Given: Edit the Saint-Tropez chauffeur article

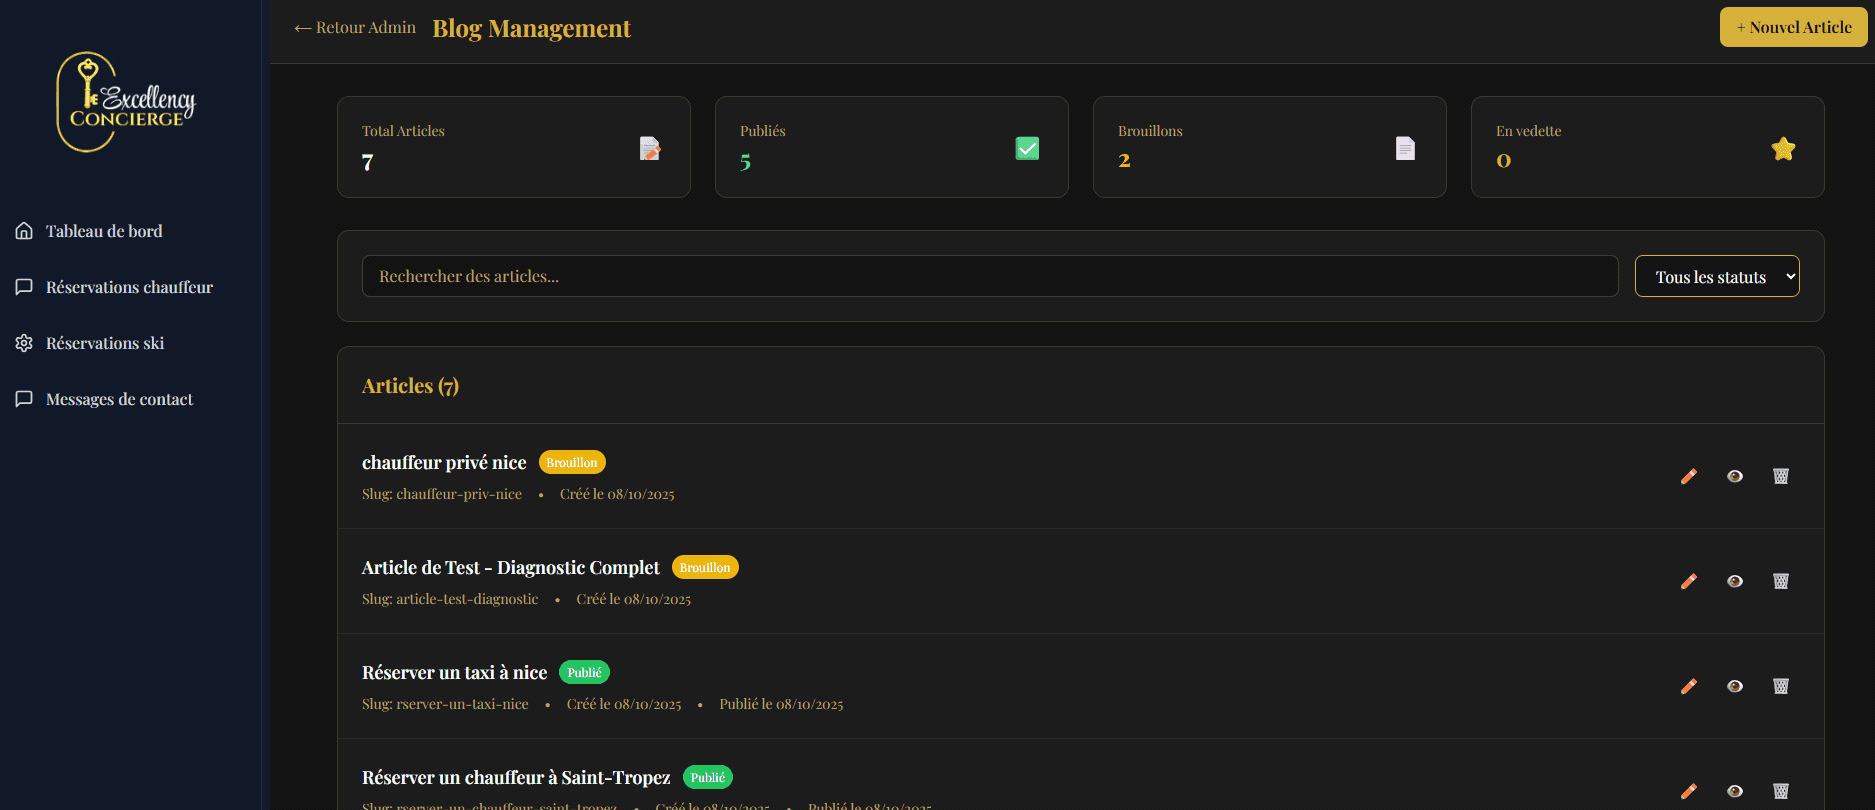Looking at the screenshot, I should tap(1689, 791).
